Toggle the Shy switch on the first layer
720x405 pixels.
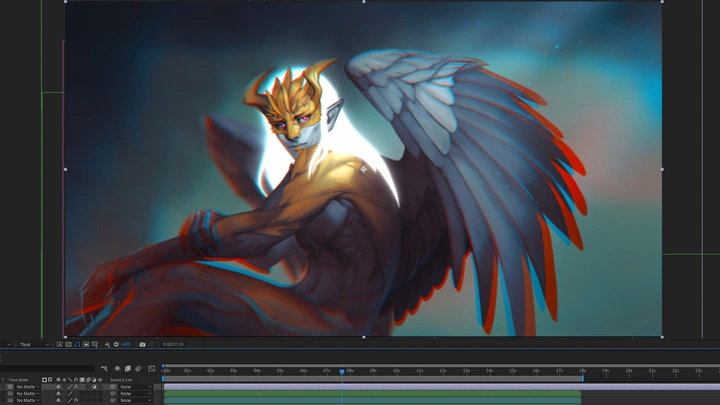(58, 387)
